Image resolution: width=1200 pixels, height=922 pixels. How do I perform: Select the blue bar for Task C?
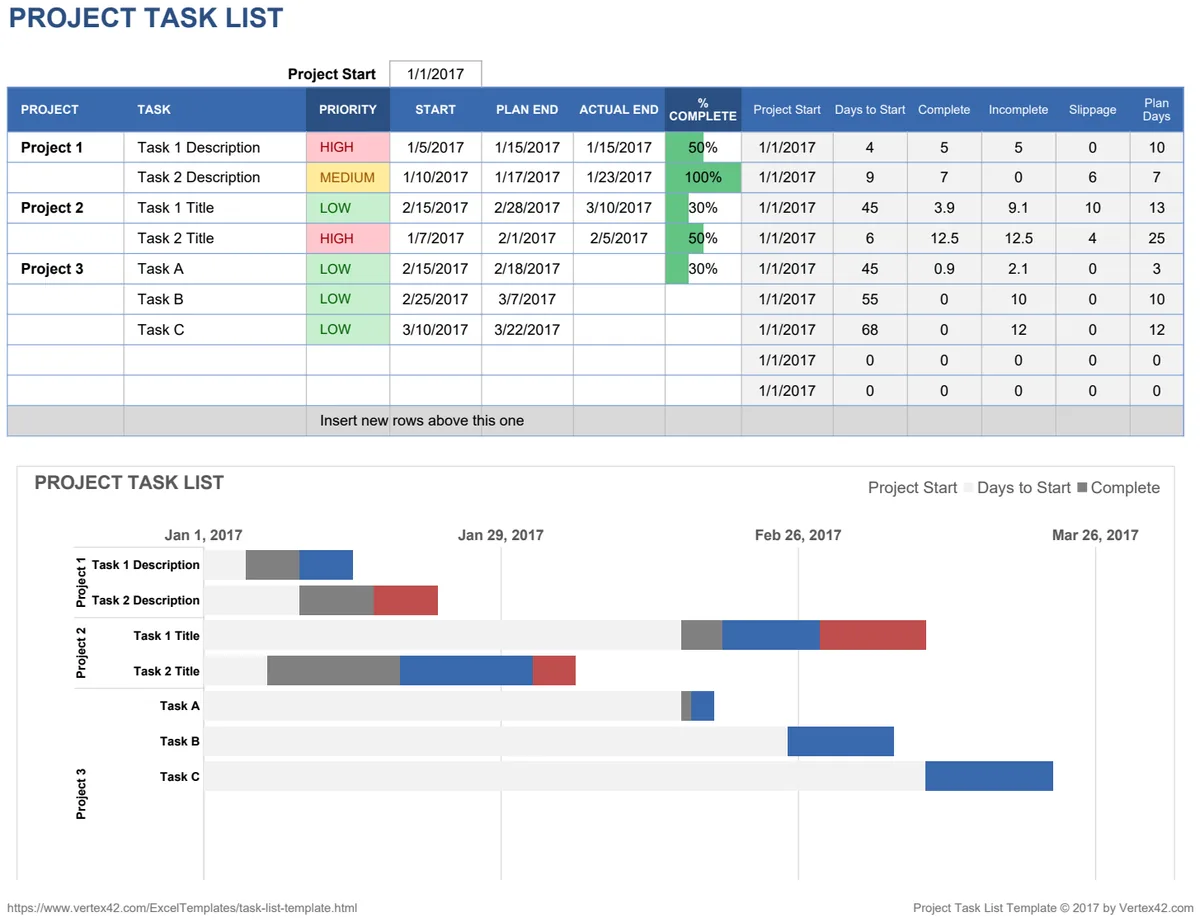(989, 776)
